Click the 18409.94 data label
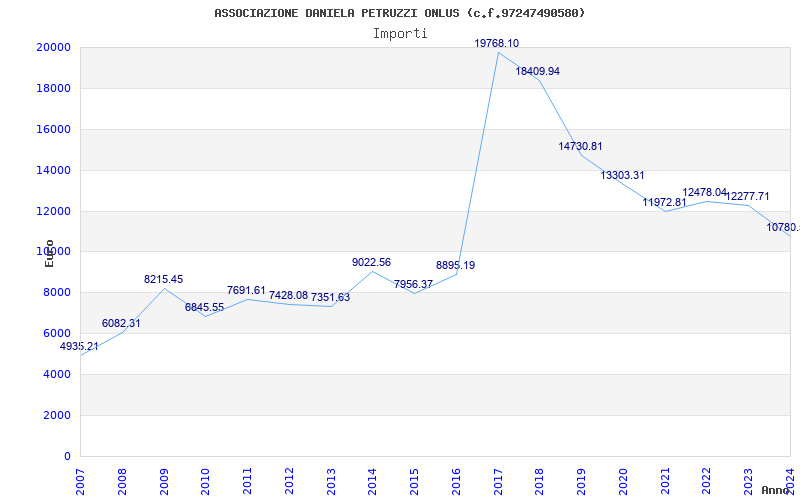Screen dimensions: 800x500 click(x=537, y=71)
